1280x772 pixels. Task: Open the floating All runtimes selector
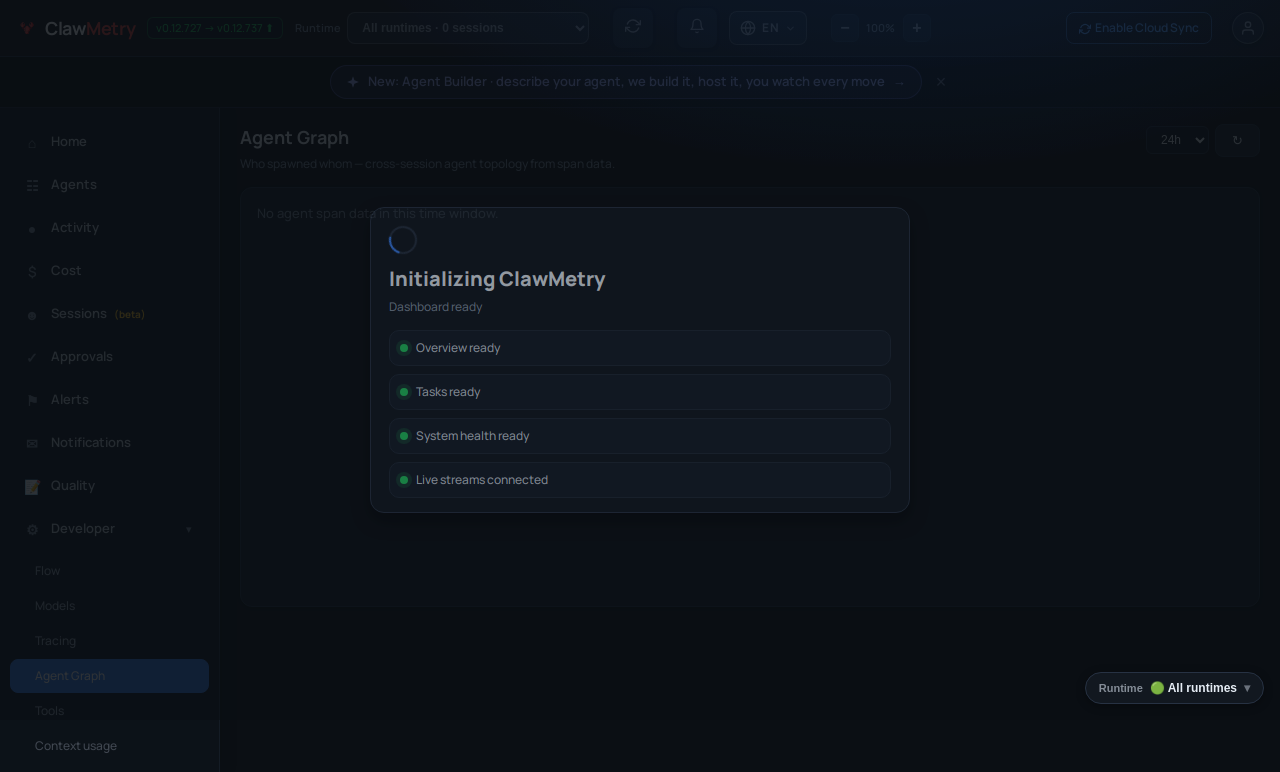(1174, 688)
